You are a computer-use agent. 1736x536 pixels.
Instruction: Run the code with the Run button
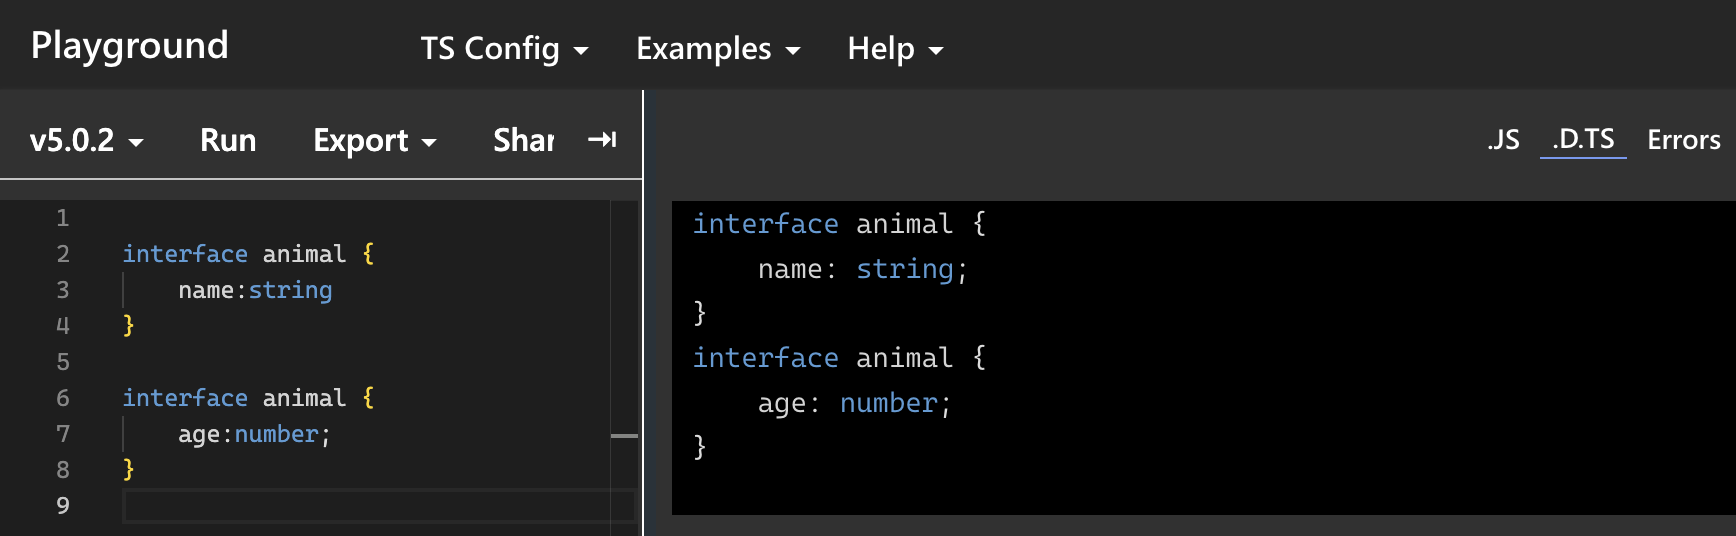[228, 140]
